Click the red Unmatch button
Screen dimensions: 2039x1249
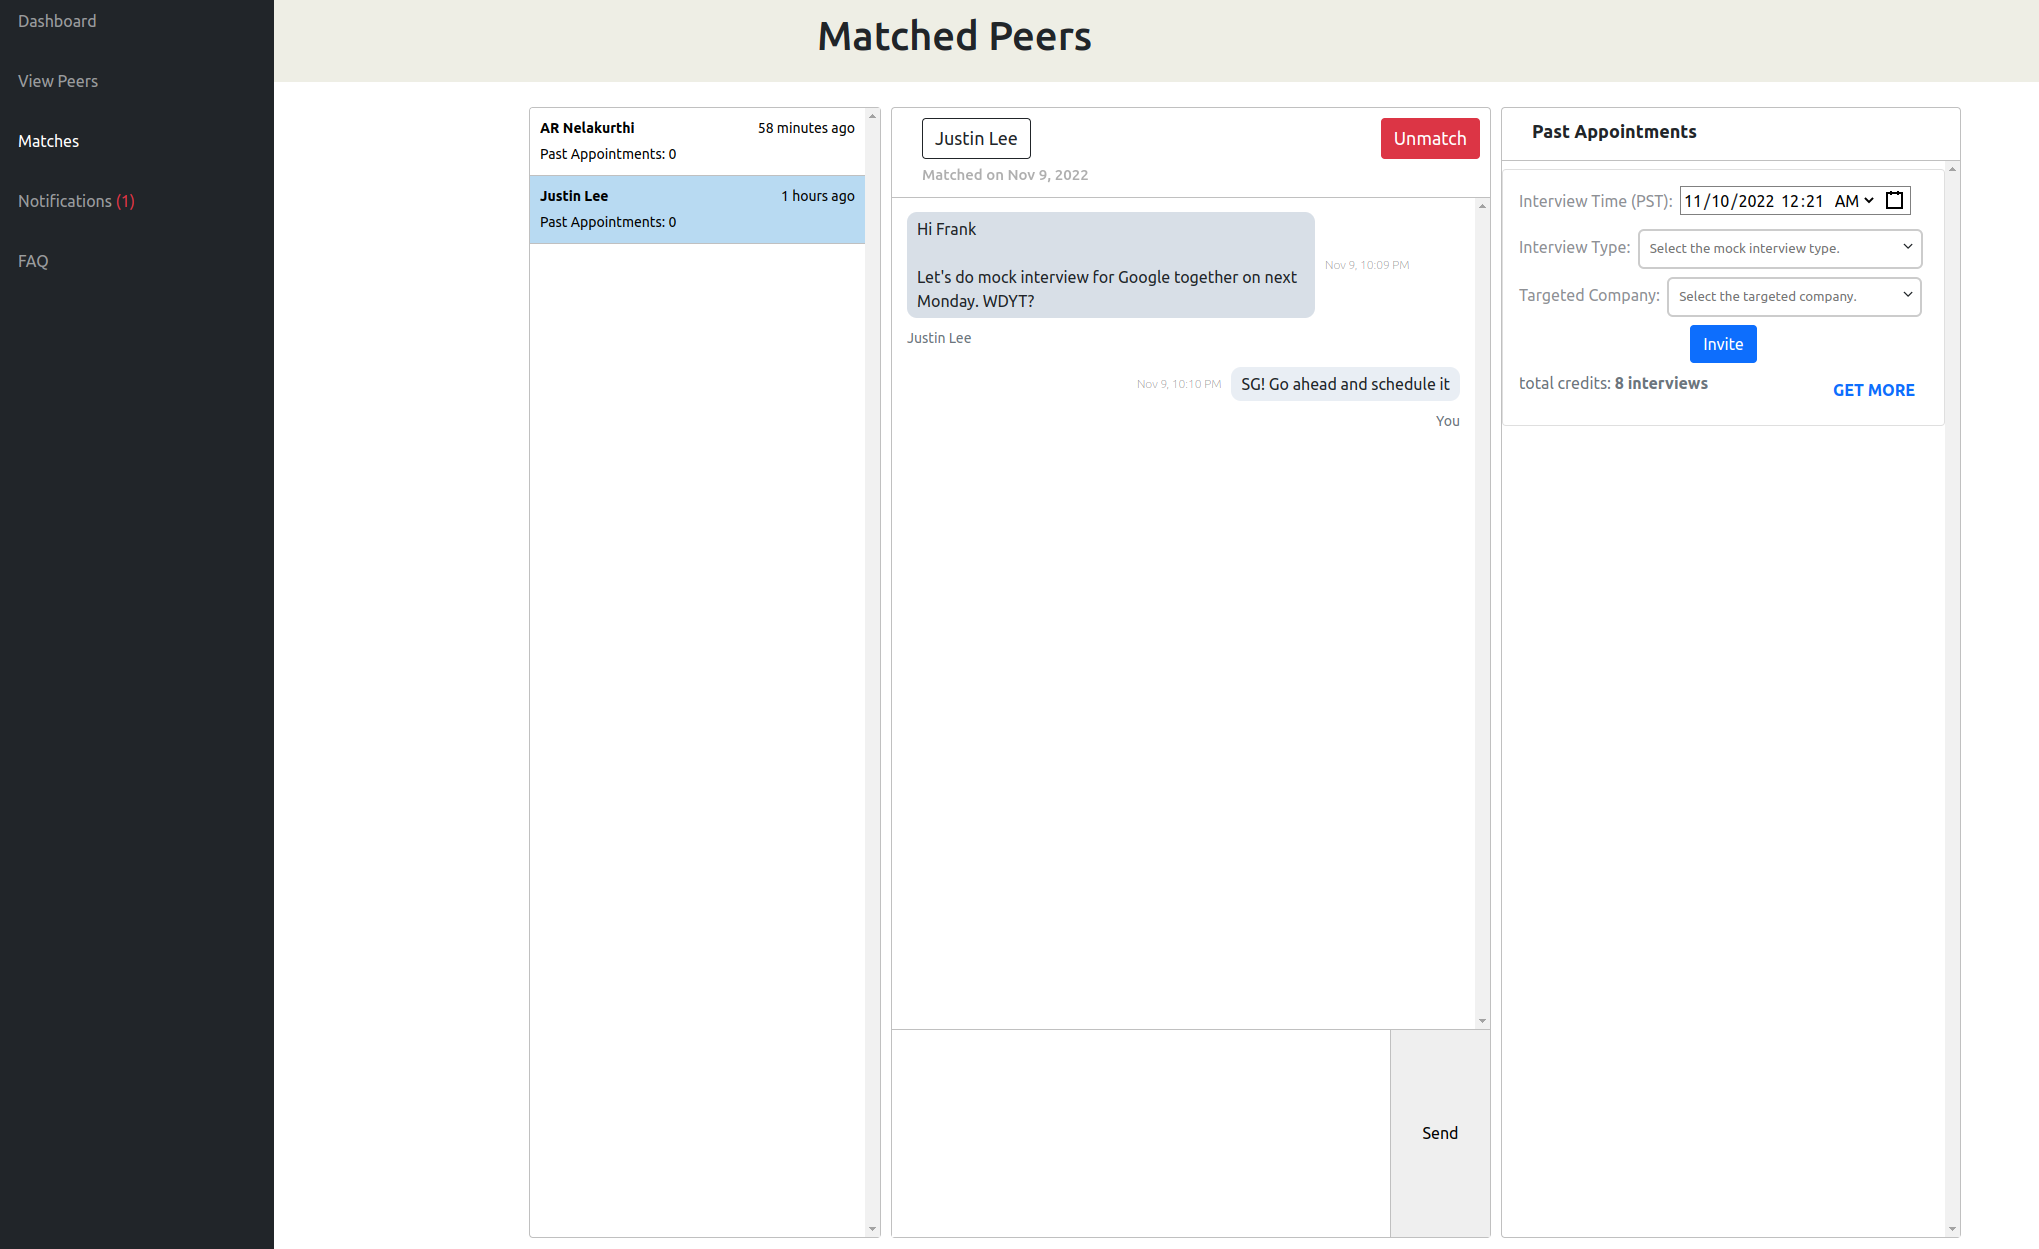(1429, 139)
